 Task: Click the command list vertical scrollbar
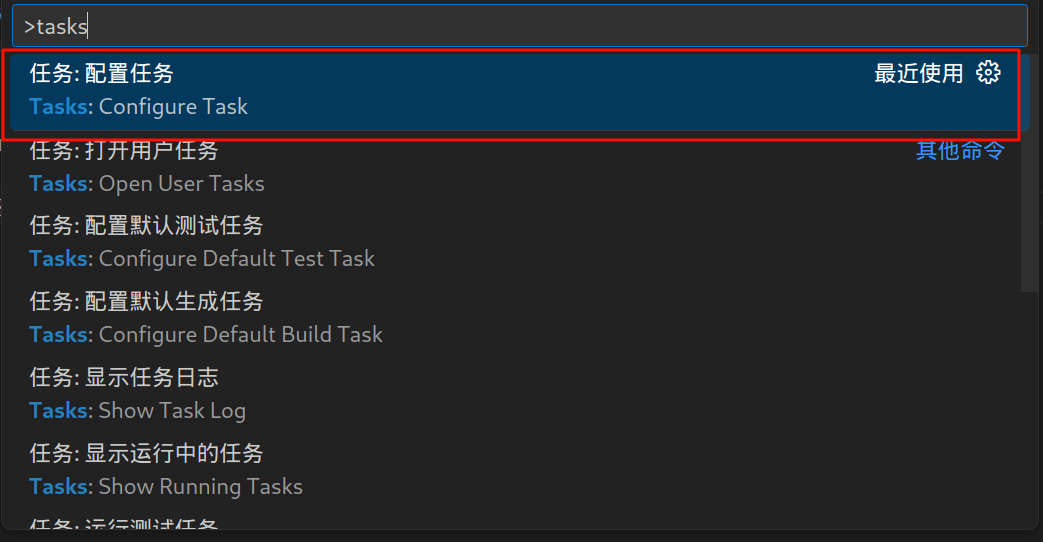(1029, 170)
